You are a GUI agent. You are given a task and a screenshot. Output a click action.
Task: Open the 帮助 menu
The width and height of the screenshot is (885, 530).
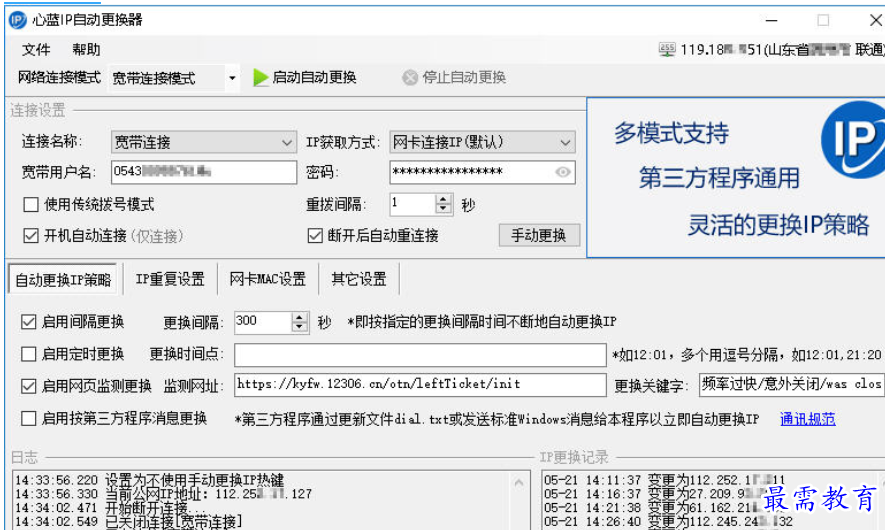[x=86, y=50]
